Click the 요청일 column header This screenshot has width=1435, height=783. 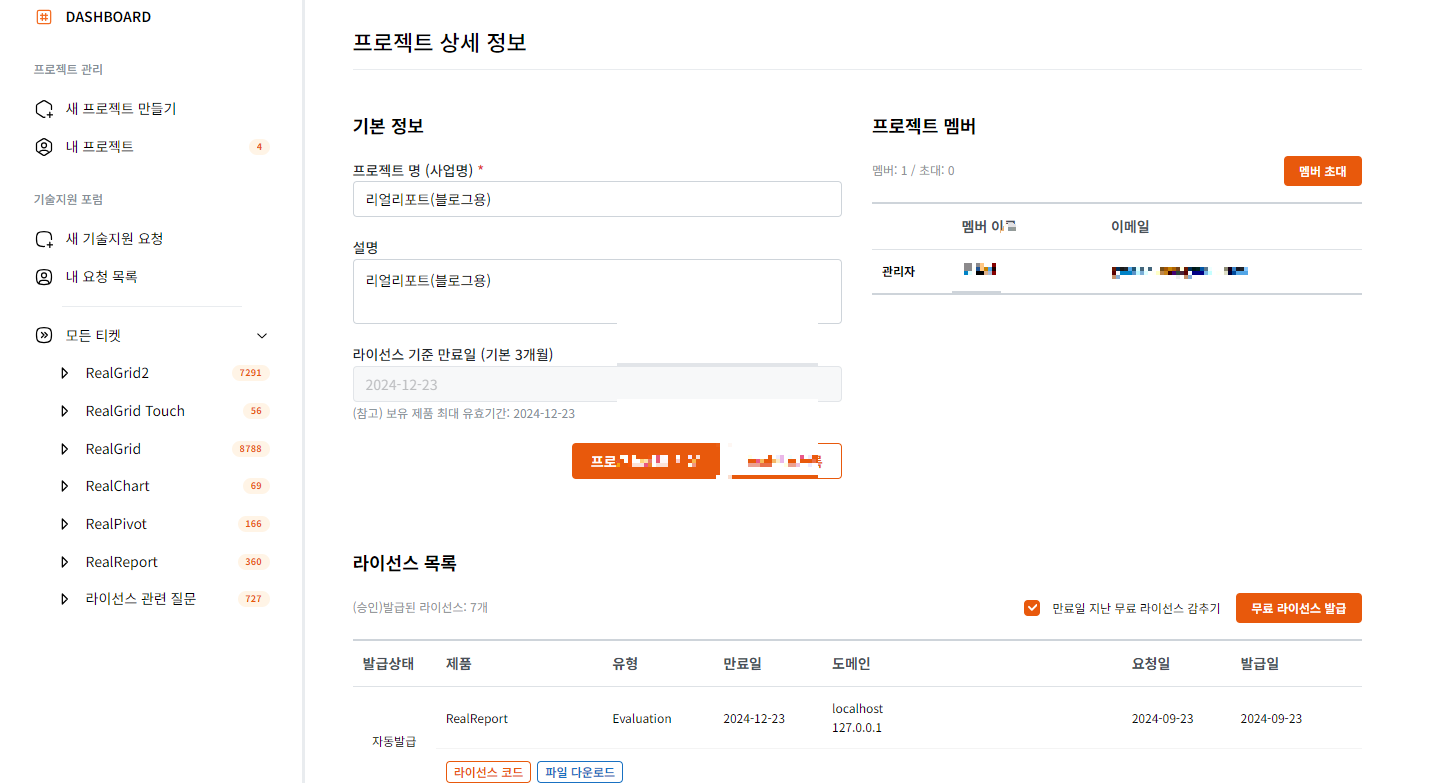point(1151,663)
